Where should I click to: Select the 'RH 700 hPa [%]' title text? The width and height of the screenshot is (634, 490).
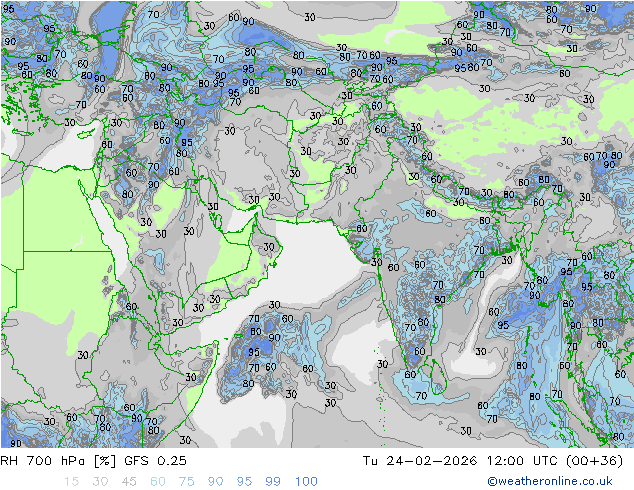coord(58,461)
